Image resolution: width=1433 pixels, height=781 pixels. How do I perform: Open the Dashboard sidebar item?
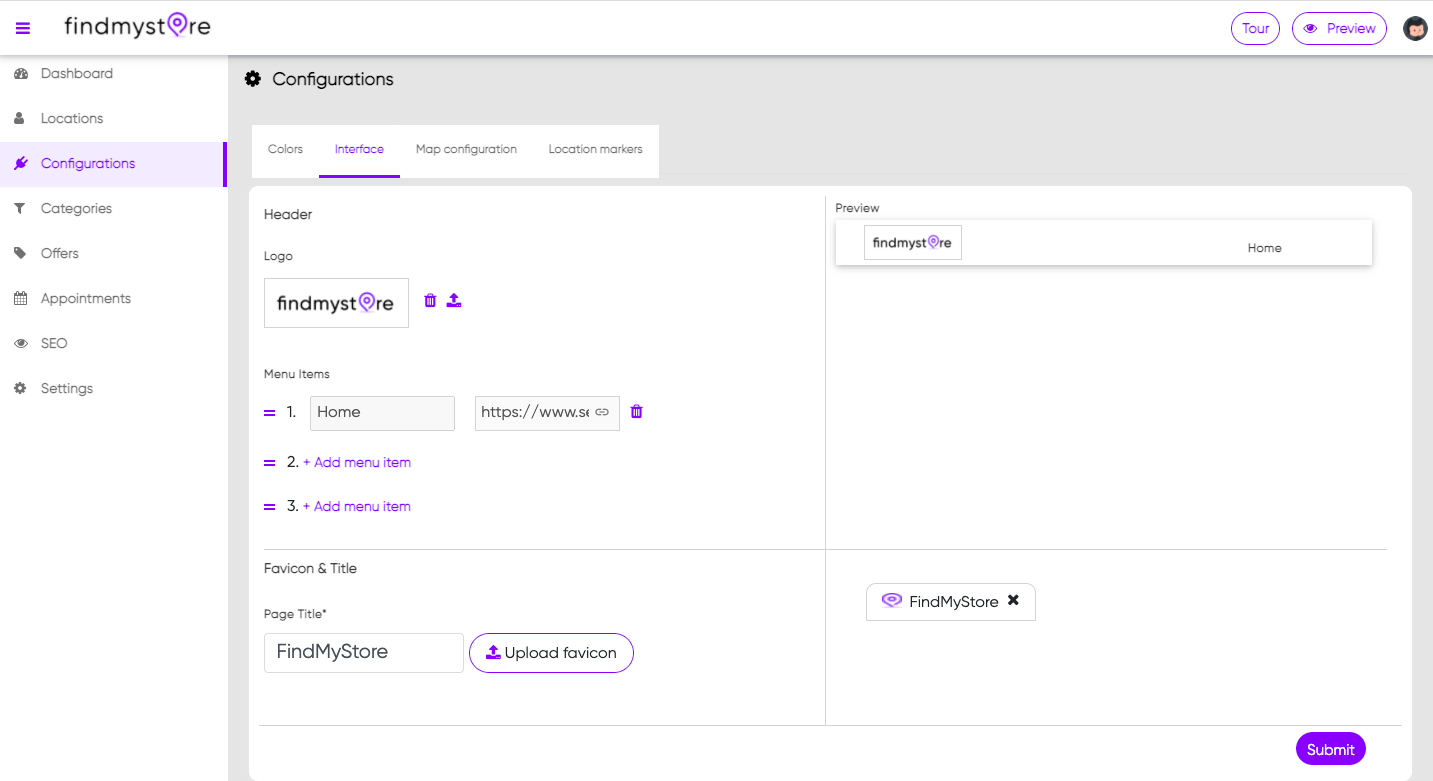(x=76, y=73)
